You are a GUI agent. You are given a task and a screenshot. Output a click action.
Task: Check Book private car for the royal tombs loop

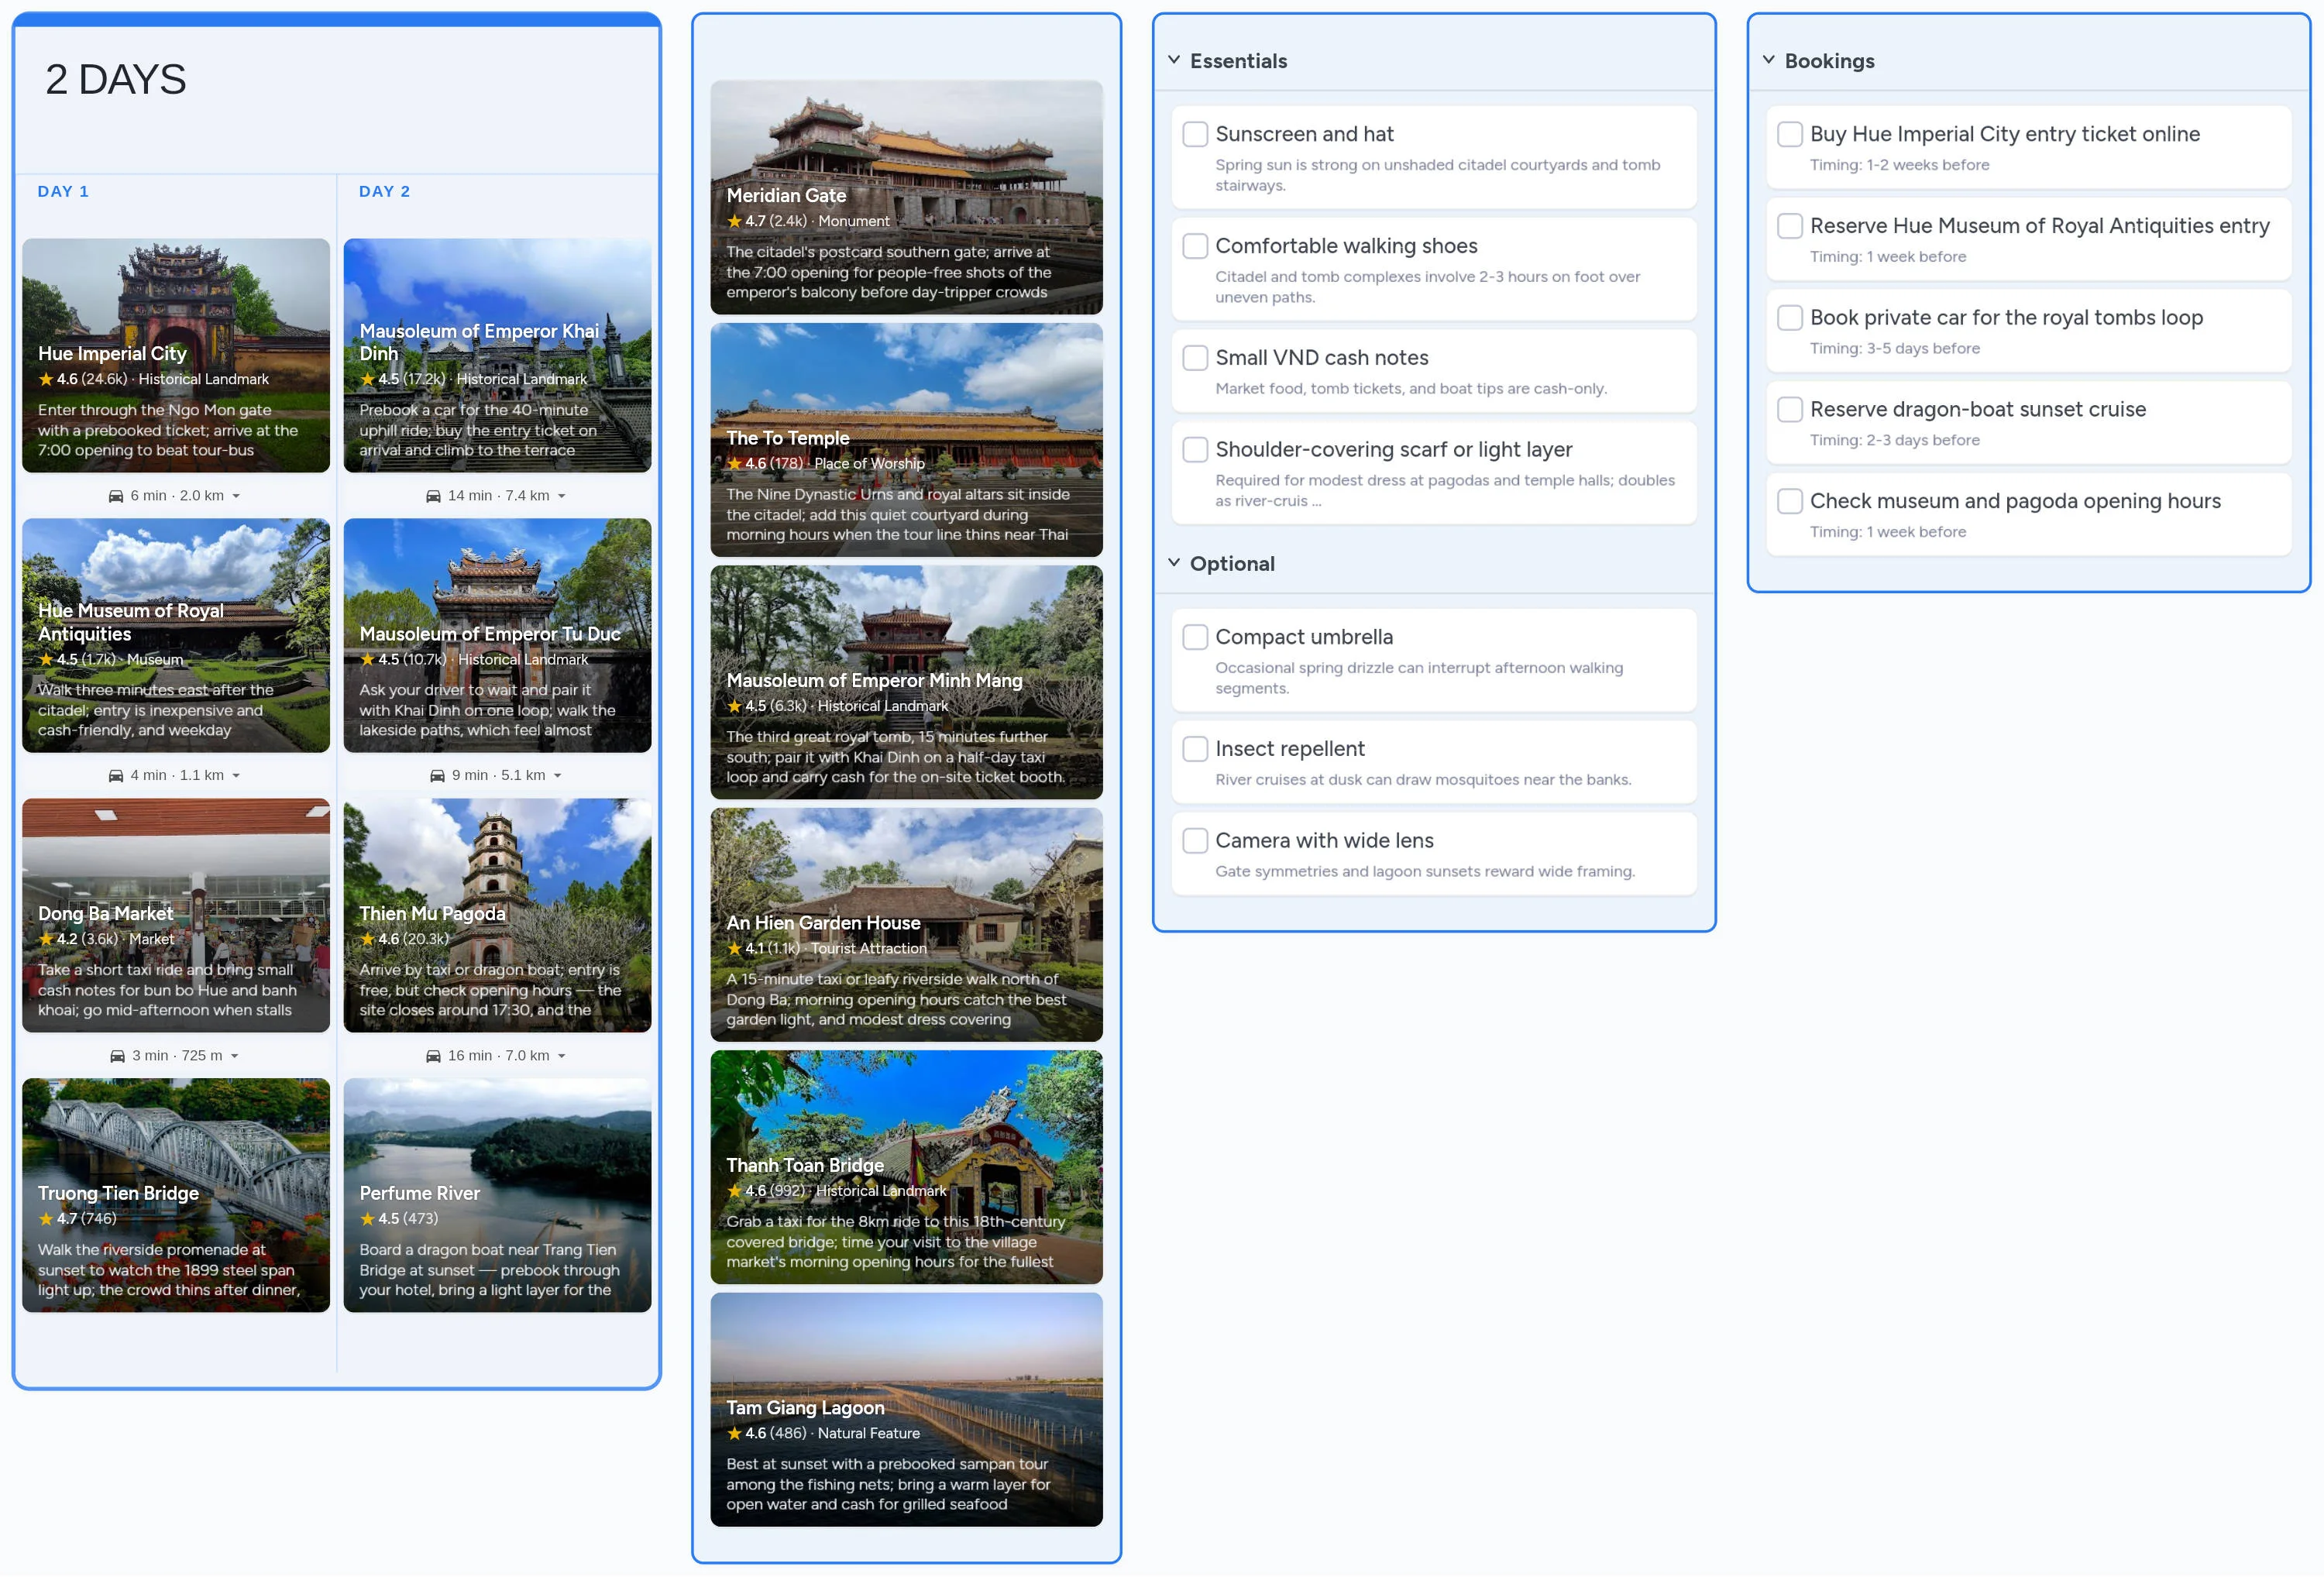click(x=1789, y=318)
